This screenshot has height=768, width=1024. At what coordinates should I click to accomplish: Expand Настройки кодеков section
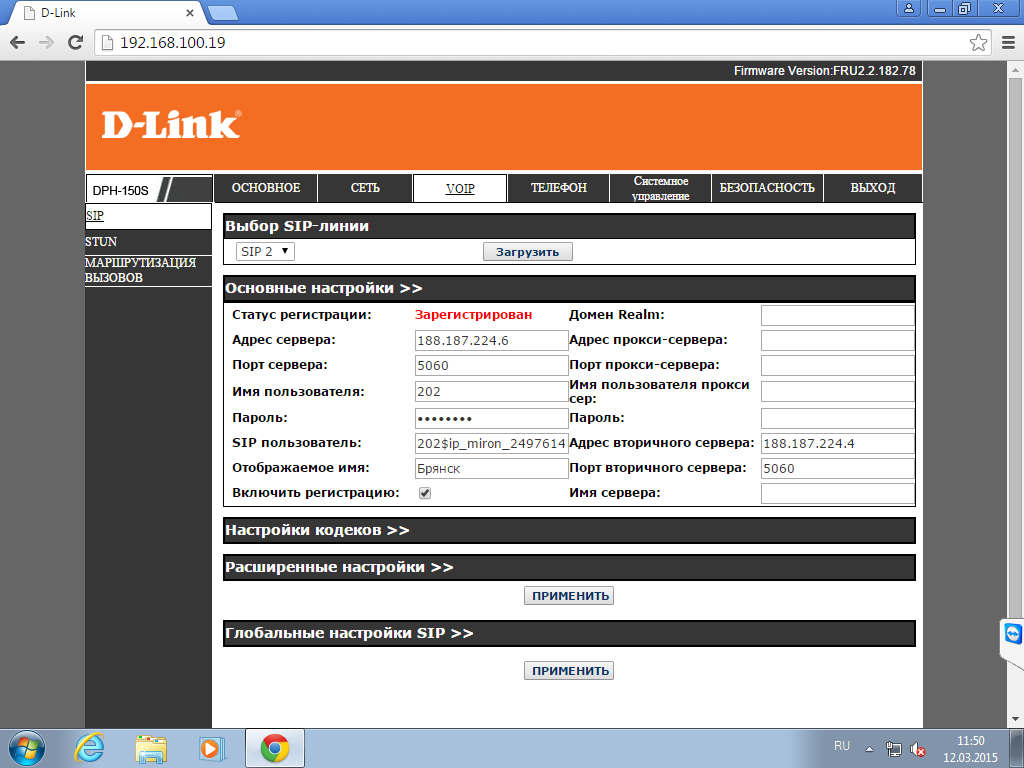pyautogui.click(x=569, y=530)
